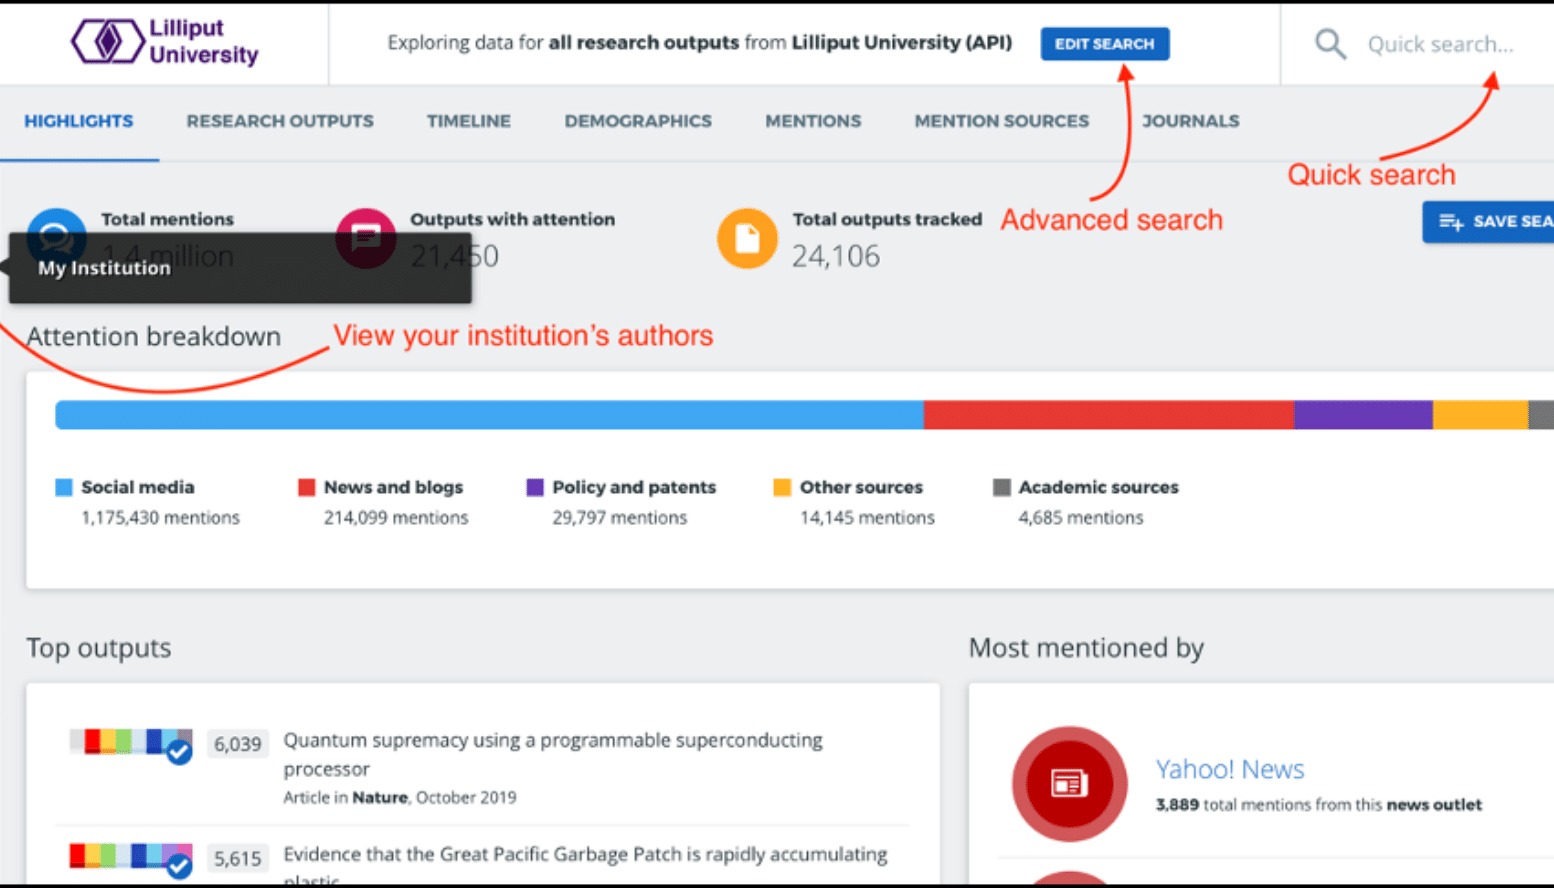Open the Research Outputs tab
Viewport: 1554px width, 888px height.
coord(280,121)
